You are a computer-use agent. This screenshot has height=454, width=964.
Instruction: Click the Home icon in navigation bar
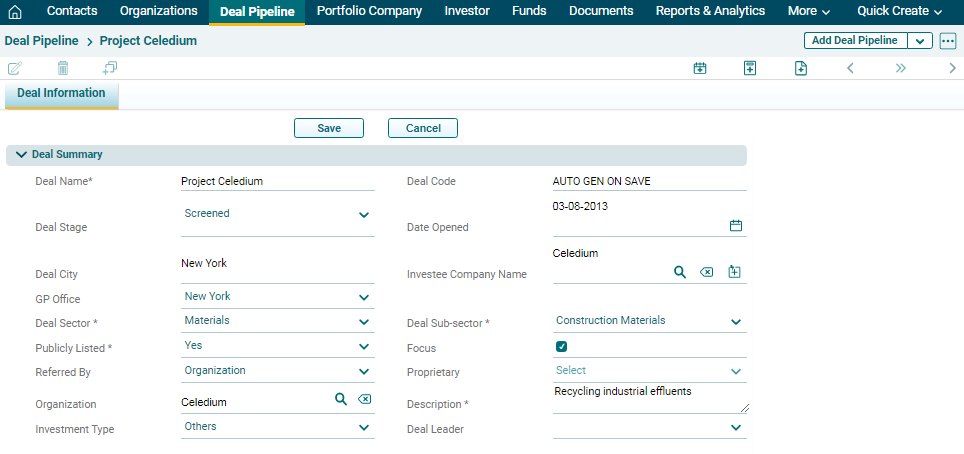point(15,12)
